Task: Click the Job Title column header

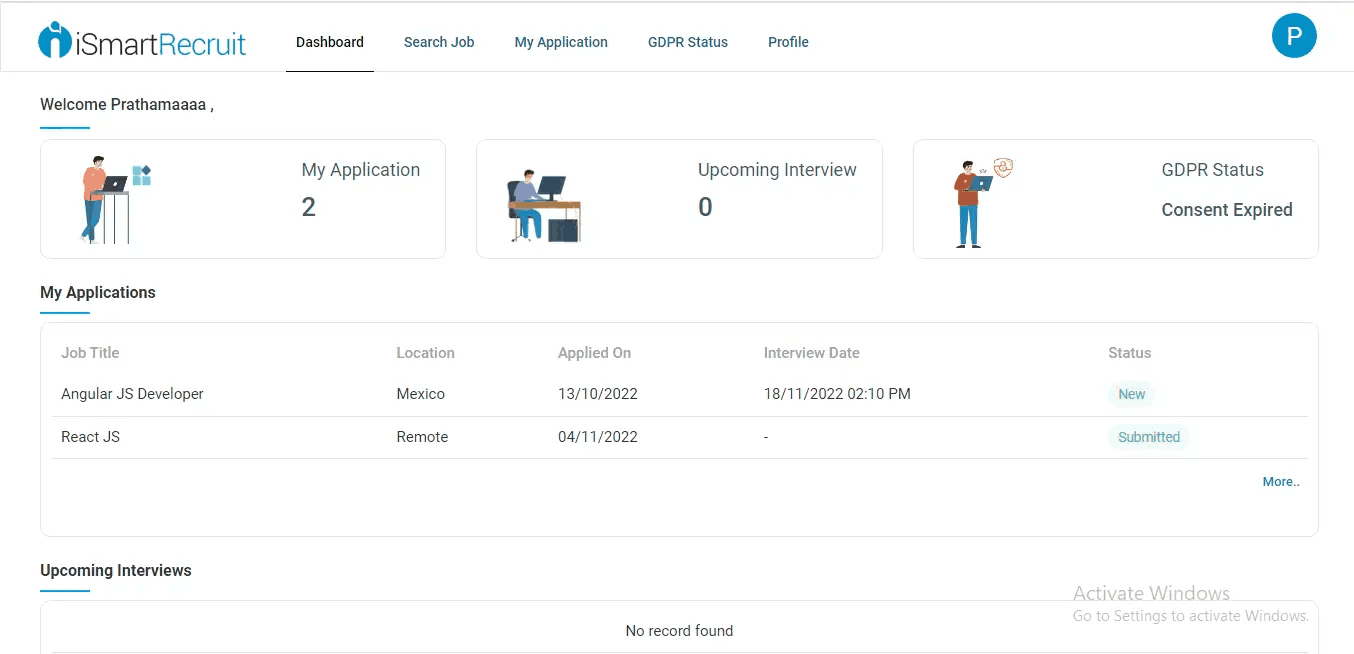Action: point(90,353)
